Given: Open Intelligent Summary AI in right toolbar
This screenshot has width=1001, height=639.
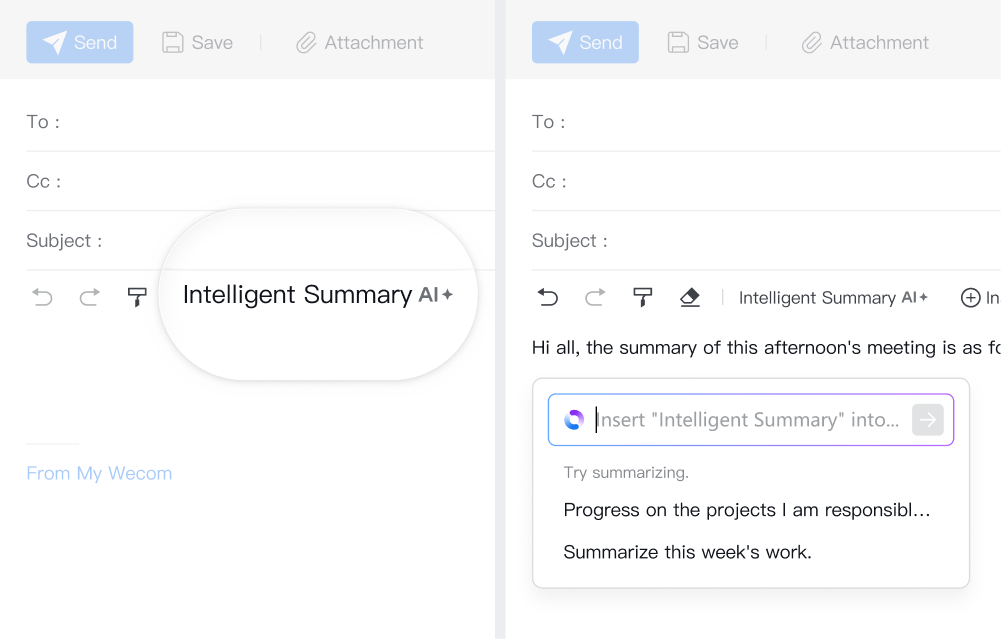Looking at the screenshot, I should click(x=833, y=298).
